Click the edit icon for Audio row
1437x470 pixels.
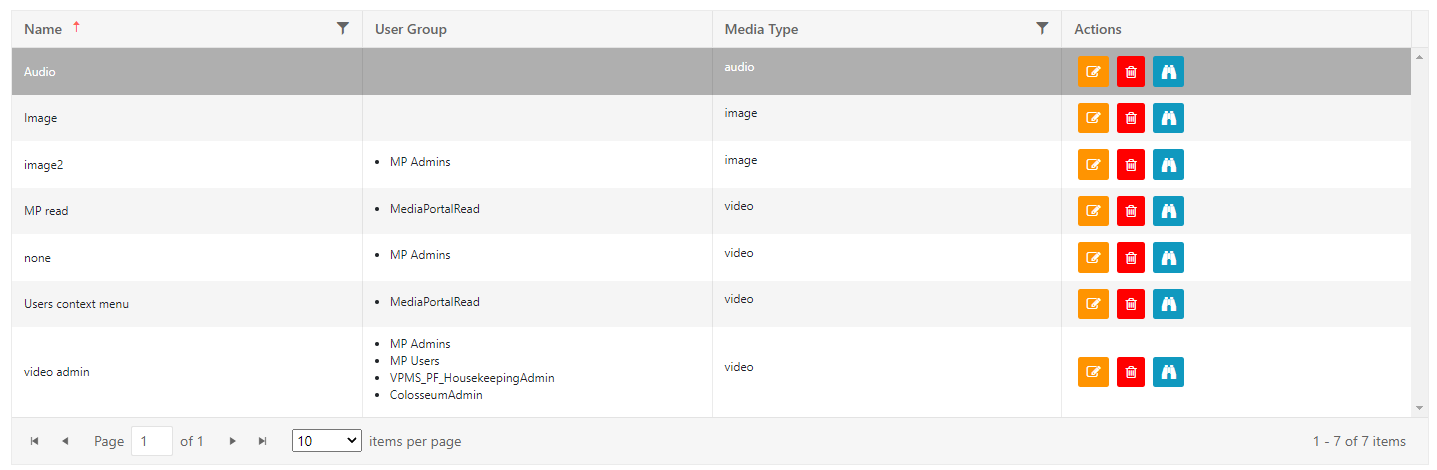click(1093, 72)
